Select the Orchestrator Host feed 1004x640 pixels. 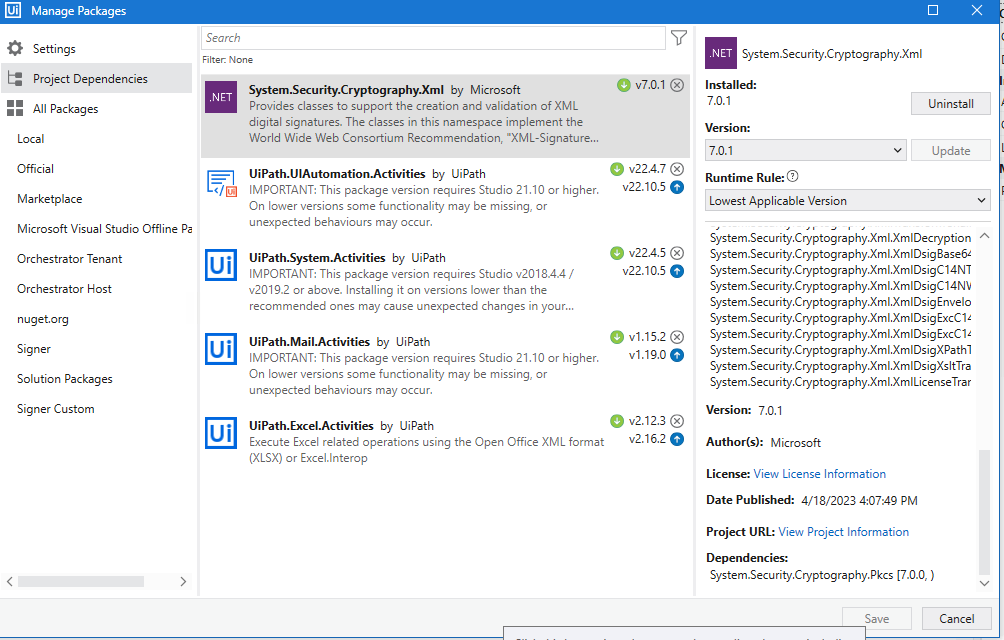tap(65, 289)
